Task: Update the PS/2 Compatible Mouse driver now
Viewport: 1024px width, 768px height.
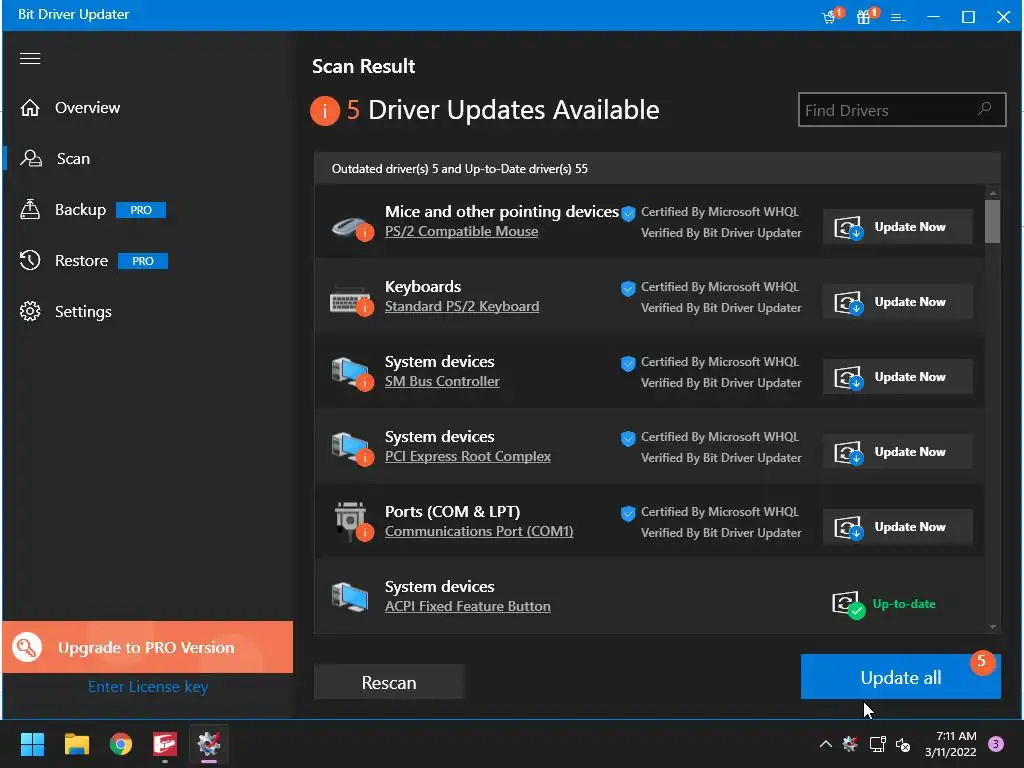Action: (x=898, y=227)
